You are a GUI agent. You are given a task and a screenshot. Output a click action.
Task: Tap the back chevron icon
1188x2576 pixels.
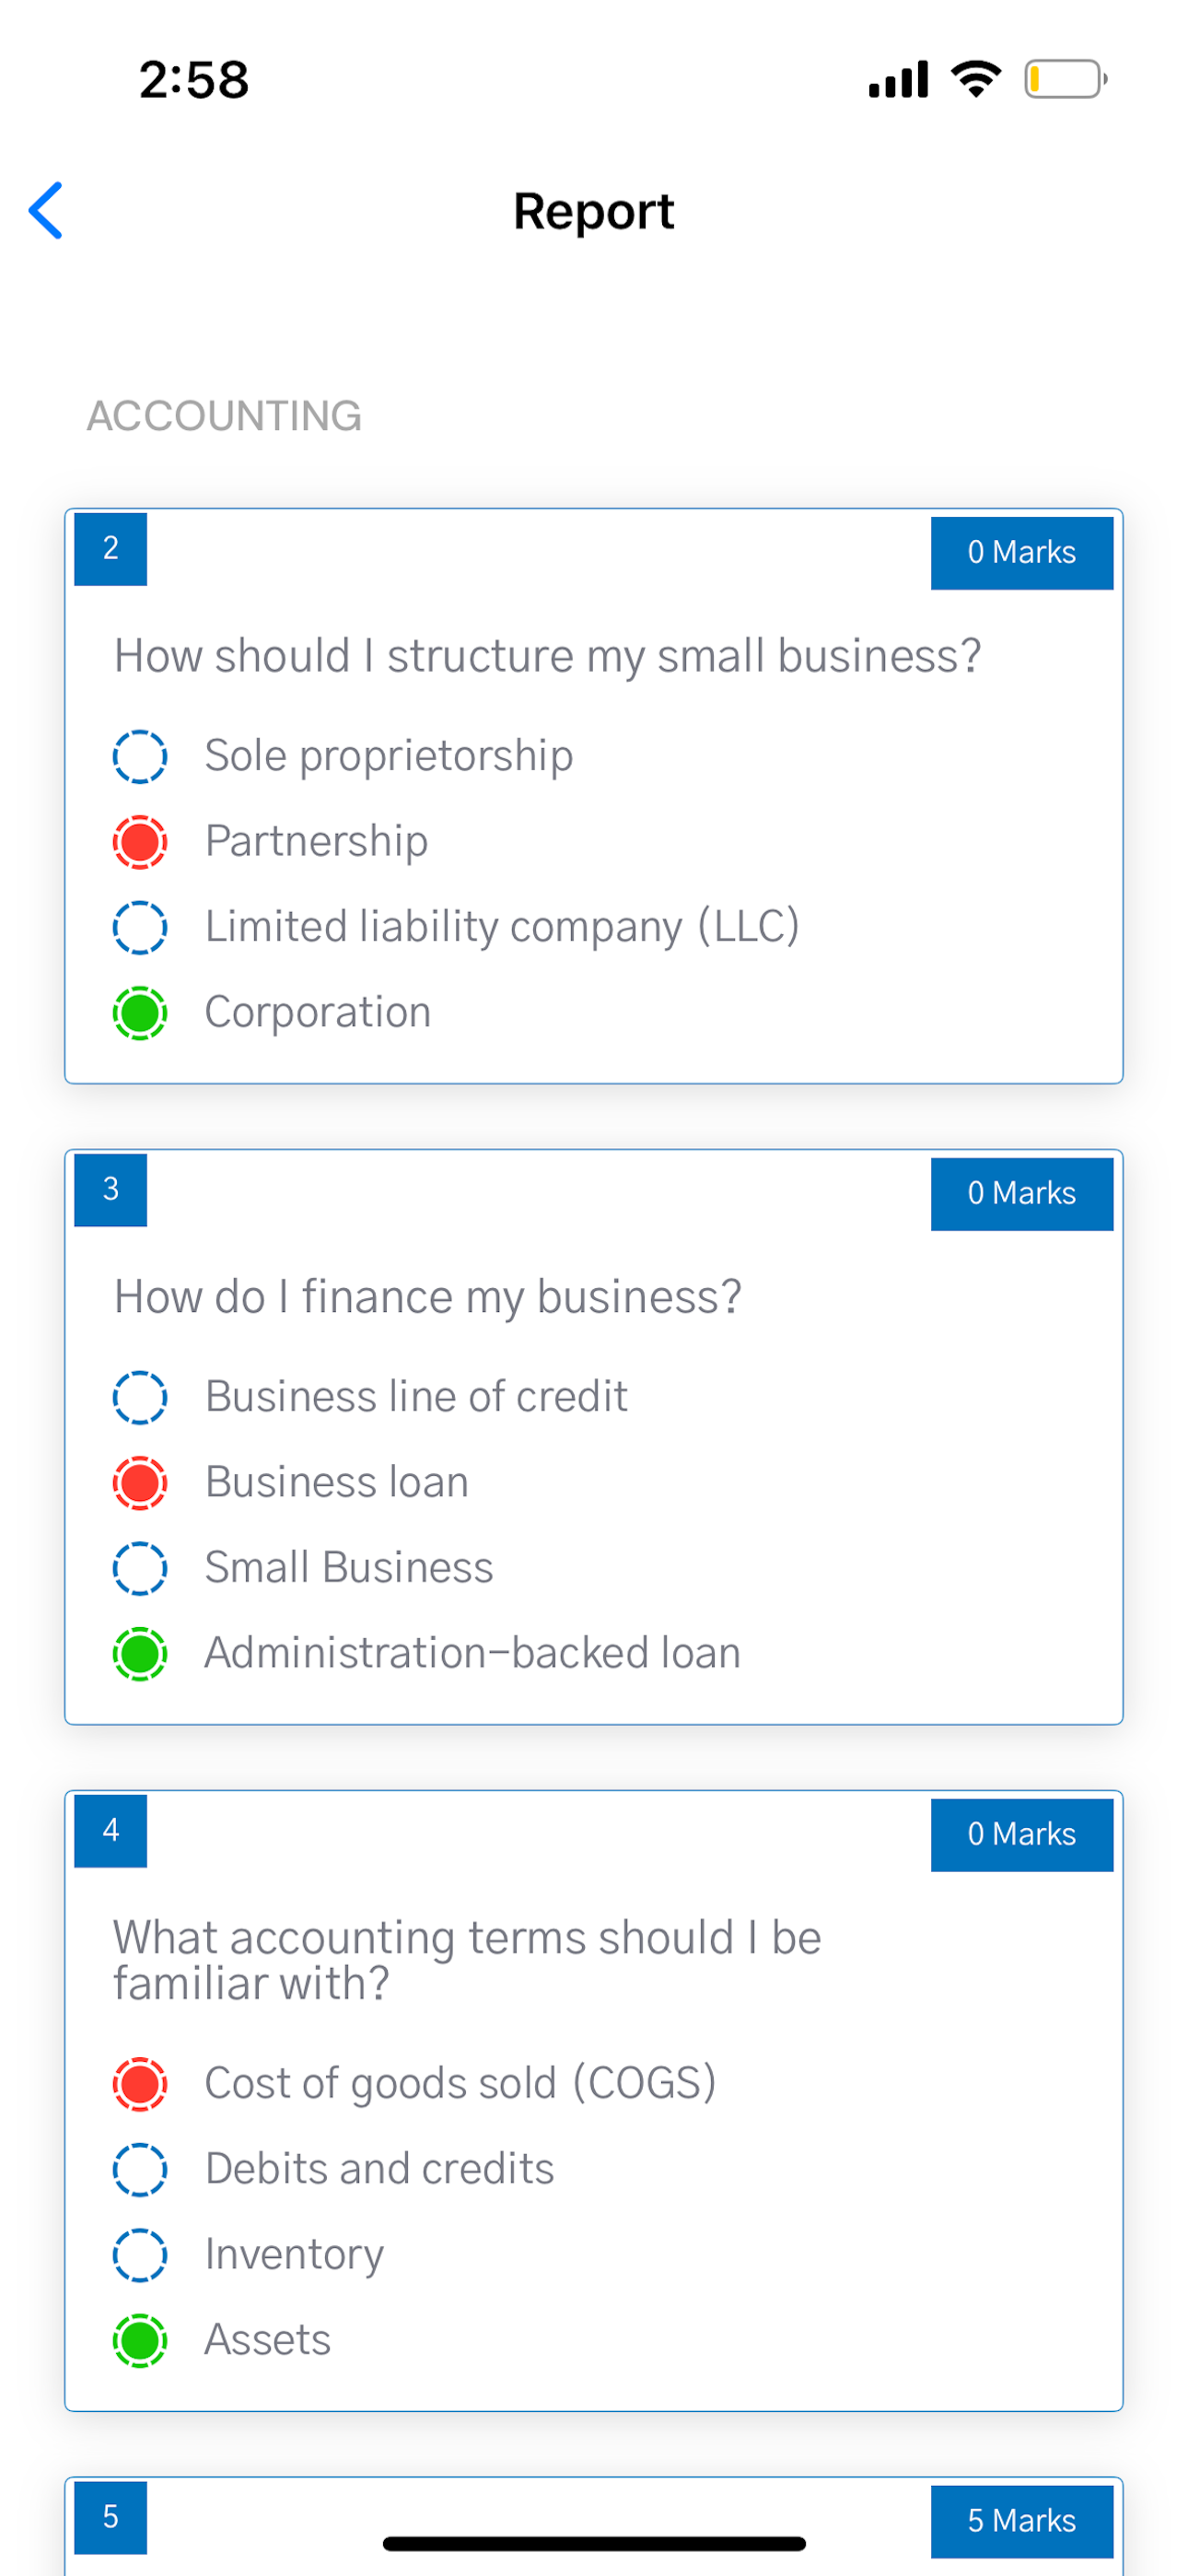[x=46, y=211]
